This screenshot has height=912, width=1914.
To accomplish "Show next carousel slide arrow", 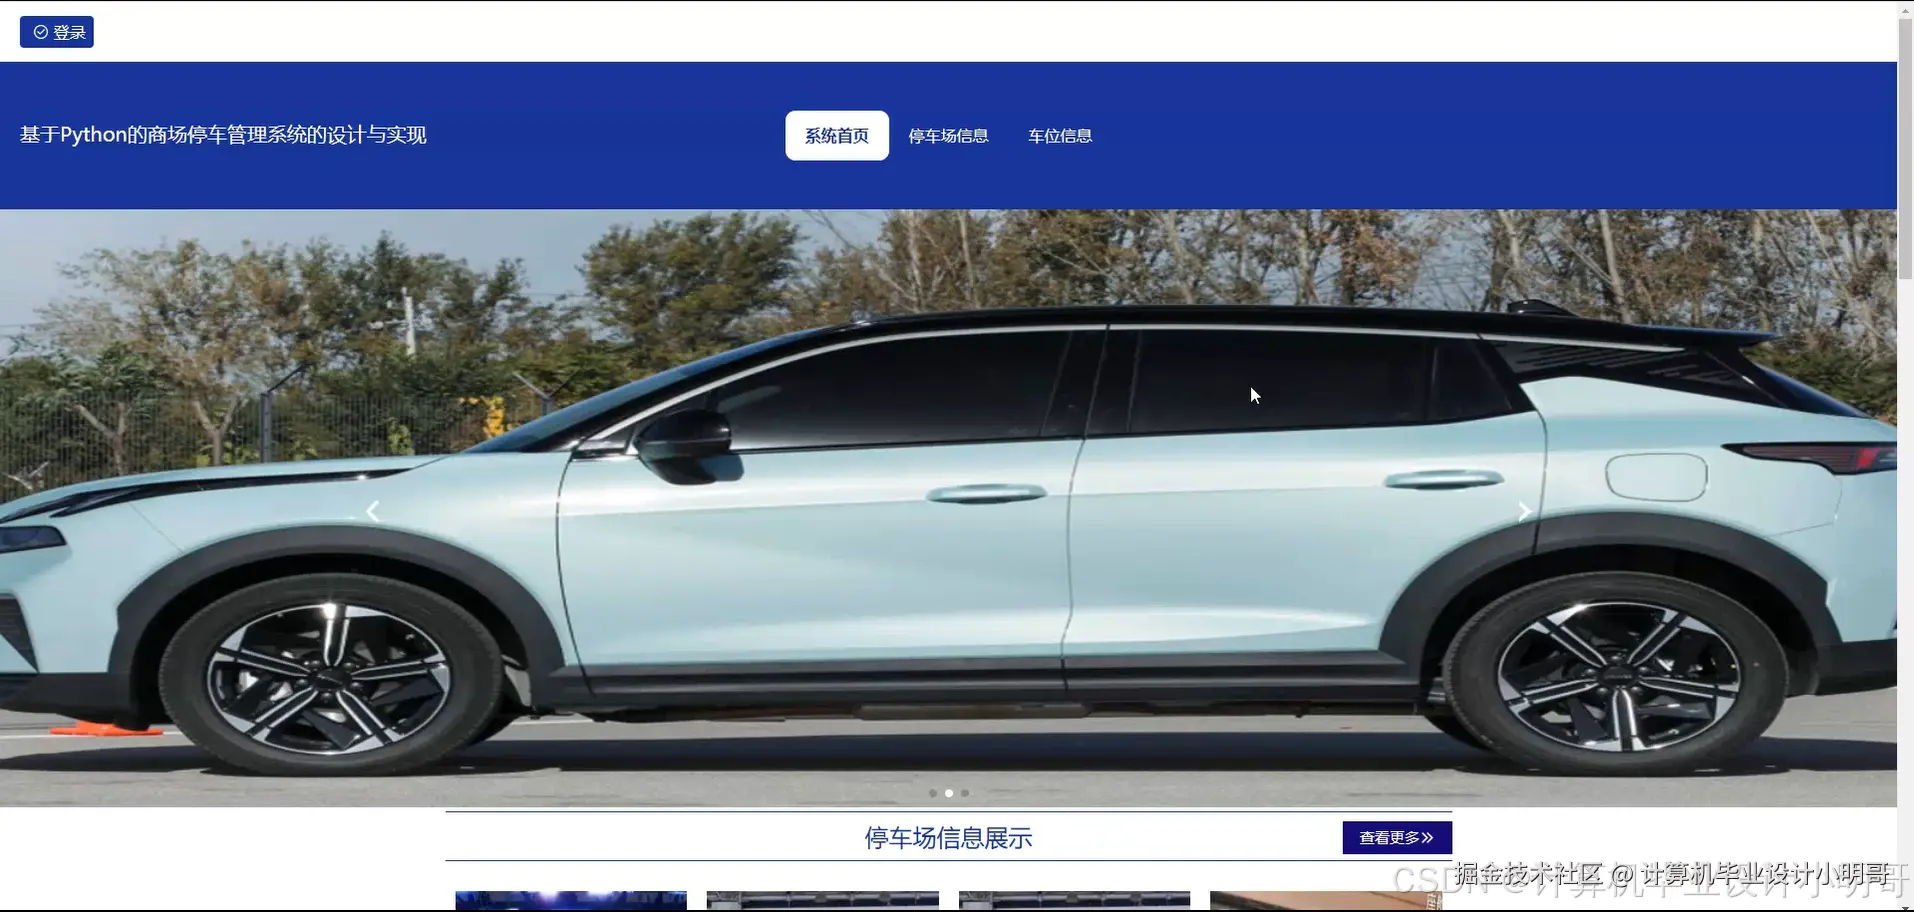I will point(1524,511).
